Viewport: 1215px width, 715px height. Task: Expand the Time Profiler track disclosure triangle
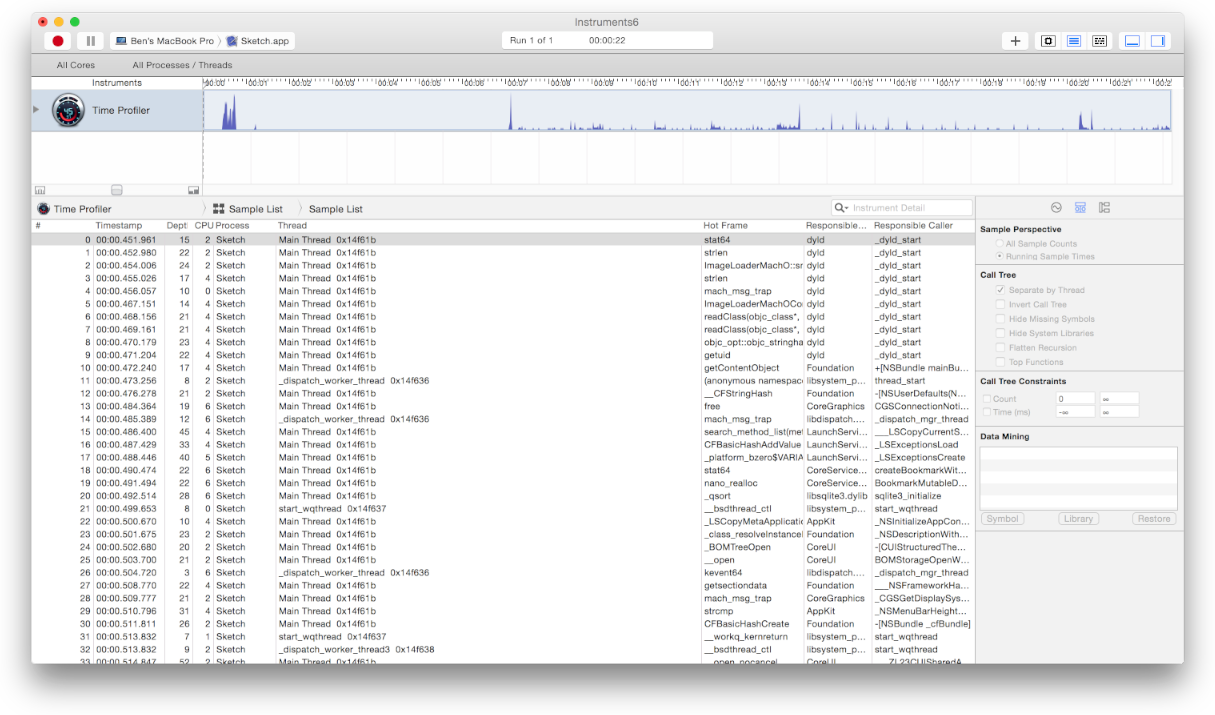(x=37, y=109)
